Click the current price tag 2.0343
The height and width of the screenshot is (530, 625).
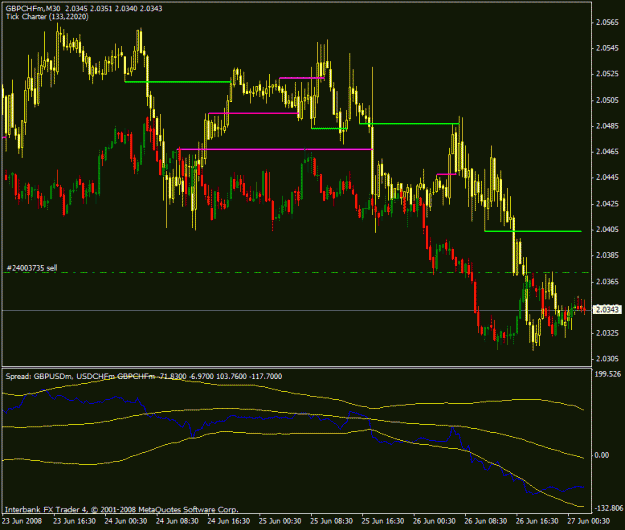pyautogui.click(x=607, y=310)
